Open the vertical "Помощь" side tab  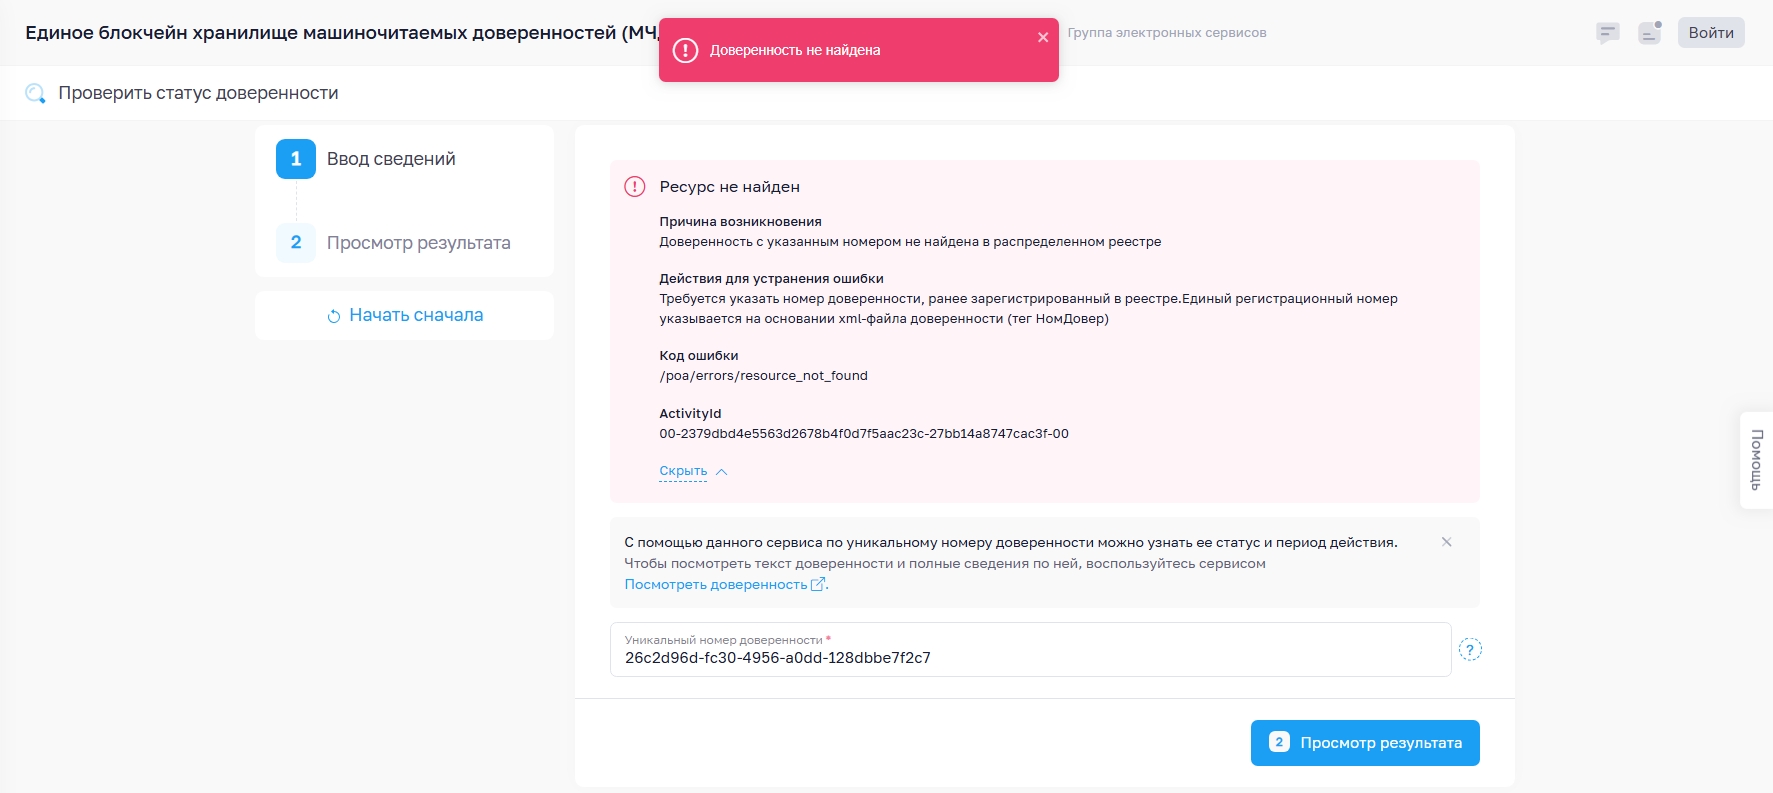pos(1756,460)
